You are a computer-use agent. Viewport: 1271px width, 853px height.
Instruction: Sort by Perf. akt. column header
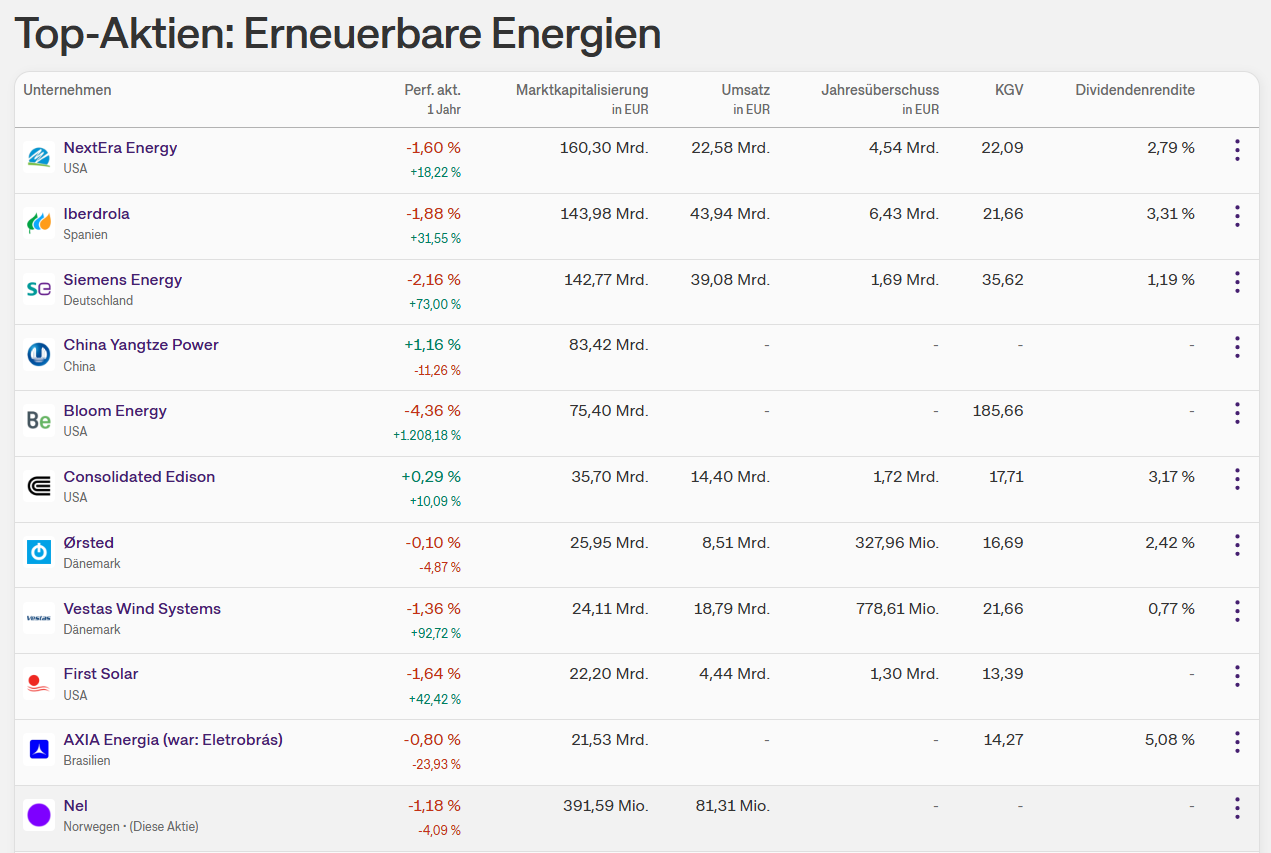[432, 90]
